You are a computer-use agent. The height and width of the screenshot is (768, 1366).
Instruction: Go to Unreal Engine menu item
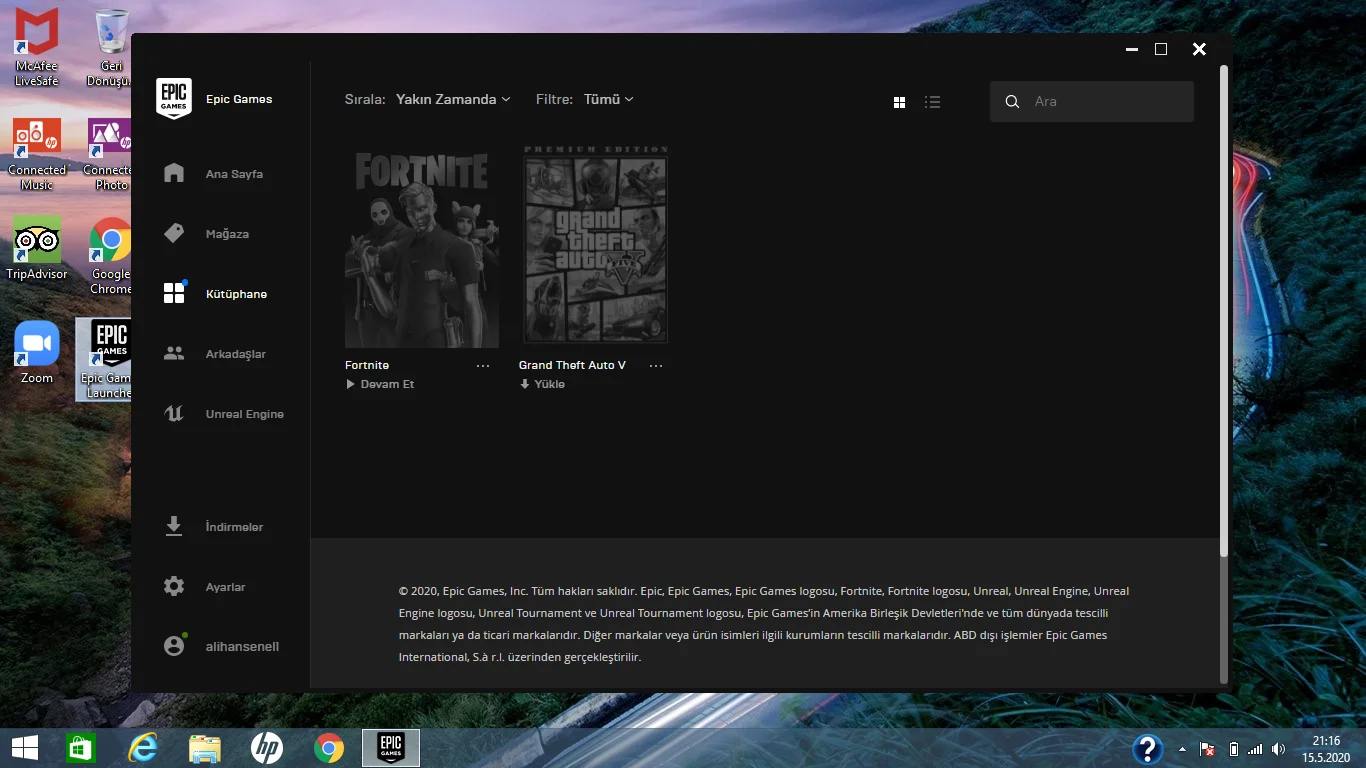(245, 414)
